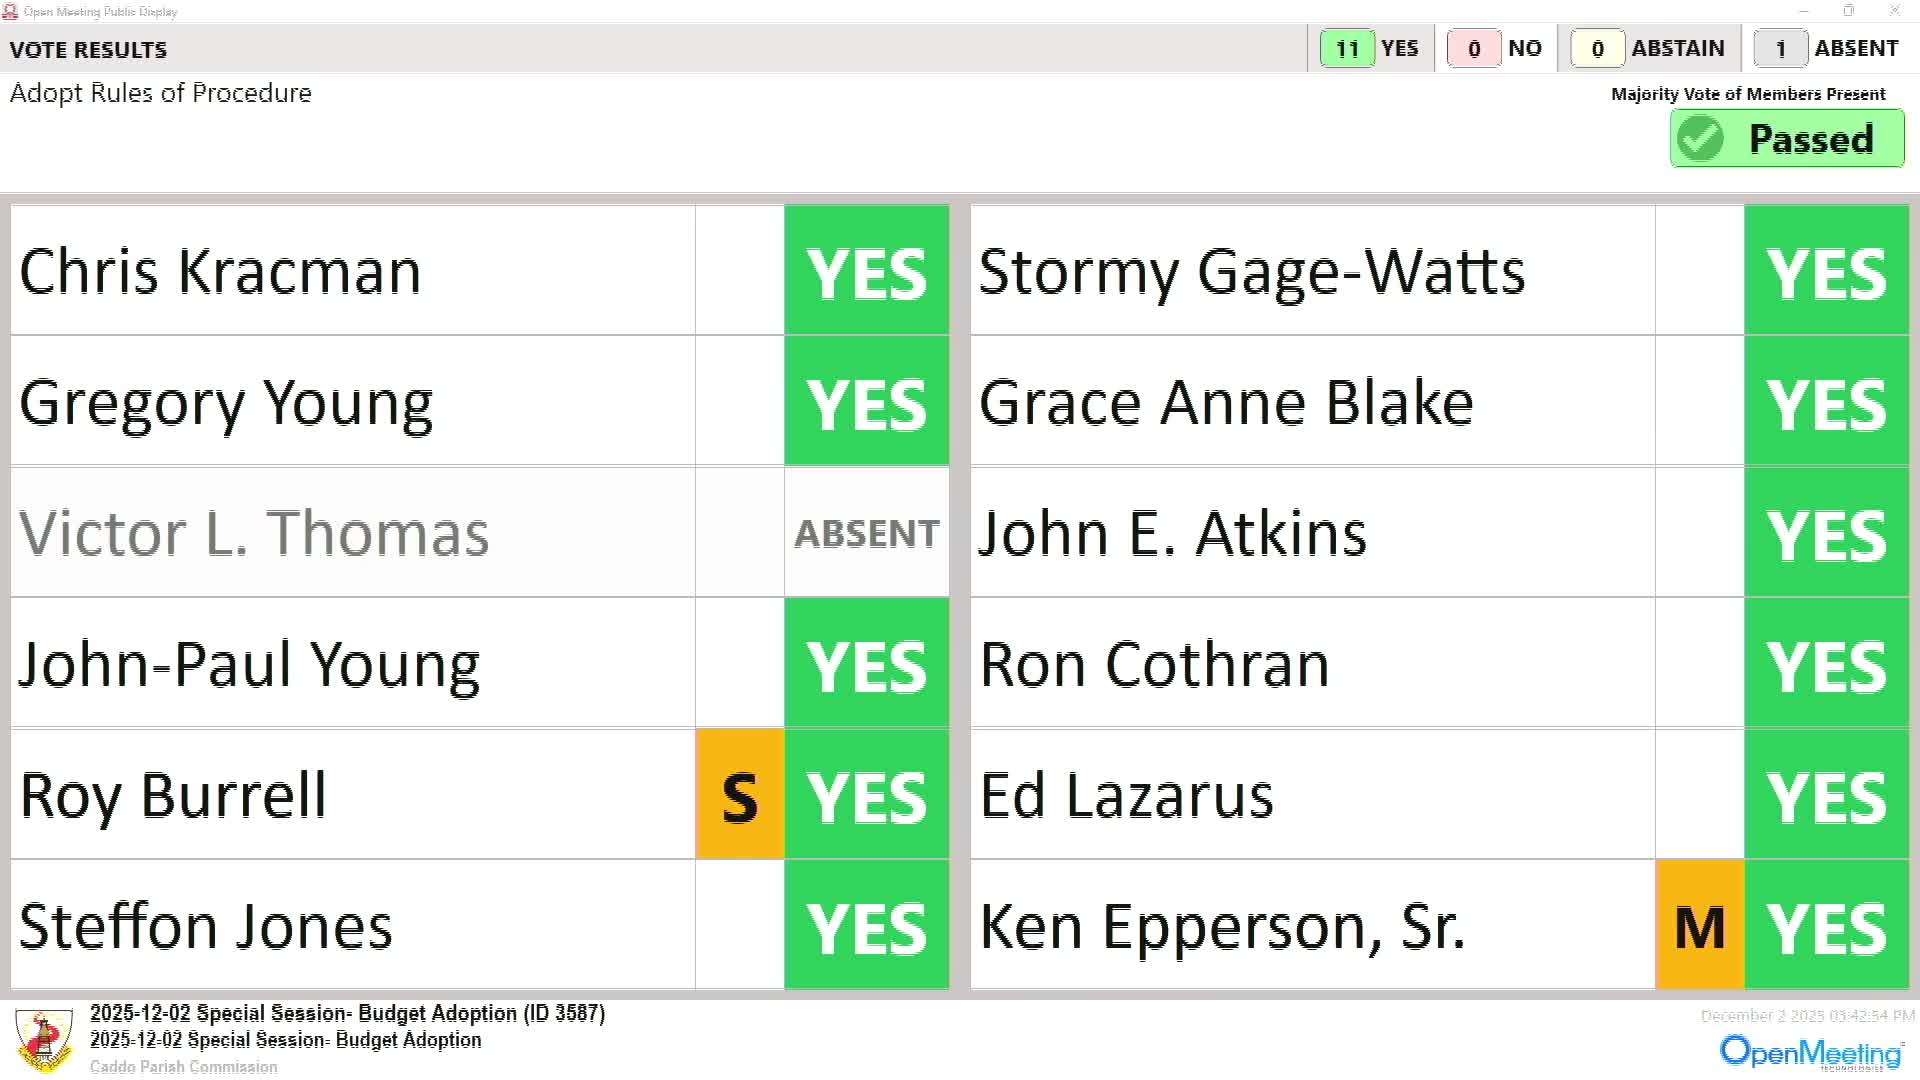Select the Stormy Gage-Watts name row

click(x=1312, y=271)
